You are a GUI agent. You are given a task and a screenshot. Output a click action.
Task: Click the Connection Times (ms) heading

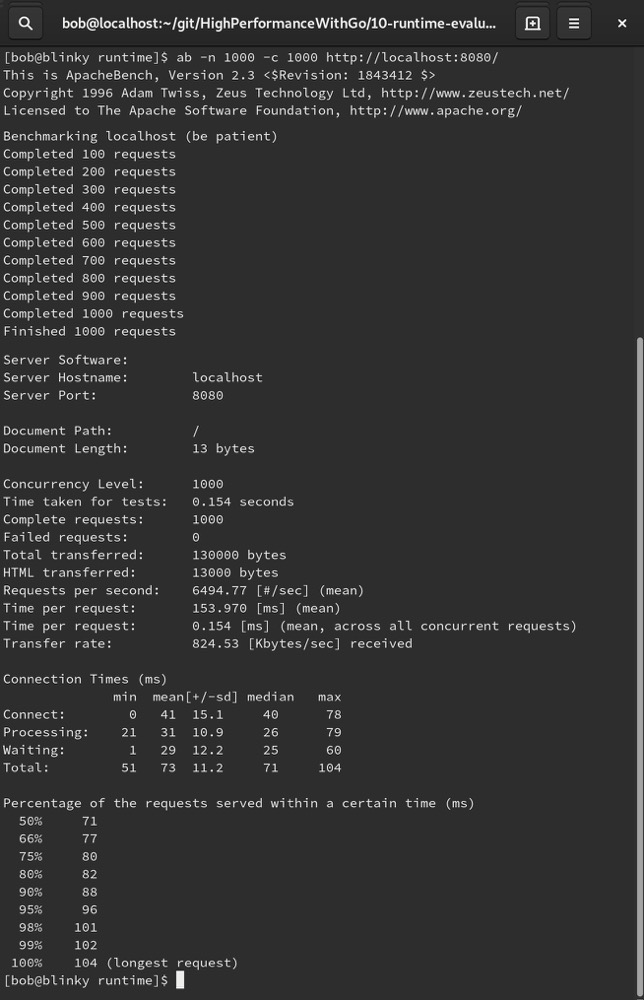point(85,679)
